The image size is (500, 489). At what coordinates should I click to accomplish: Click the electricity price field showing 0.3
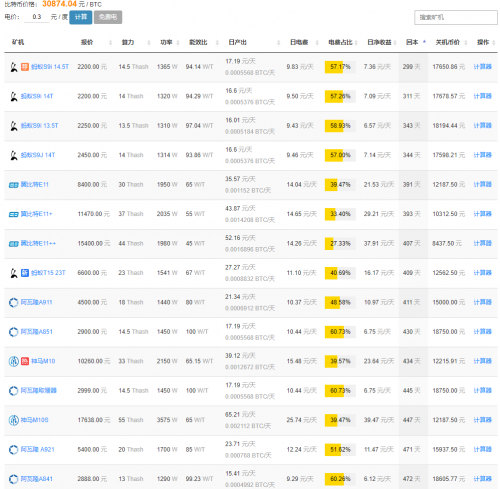[x=37, y=17]
